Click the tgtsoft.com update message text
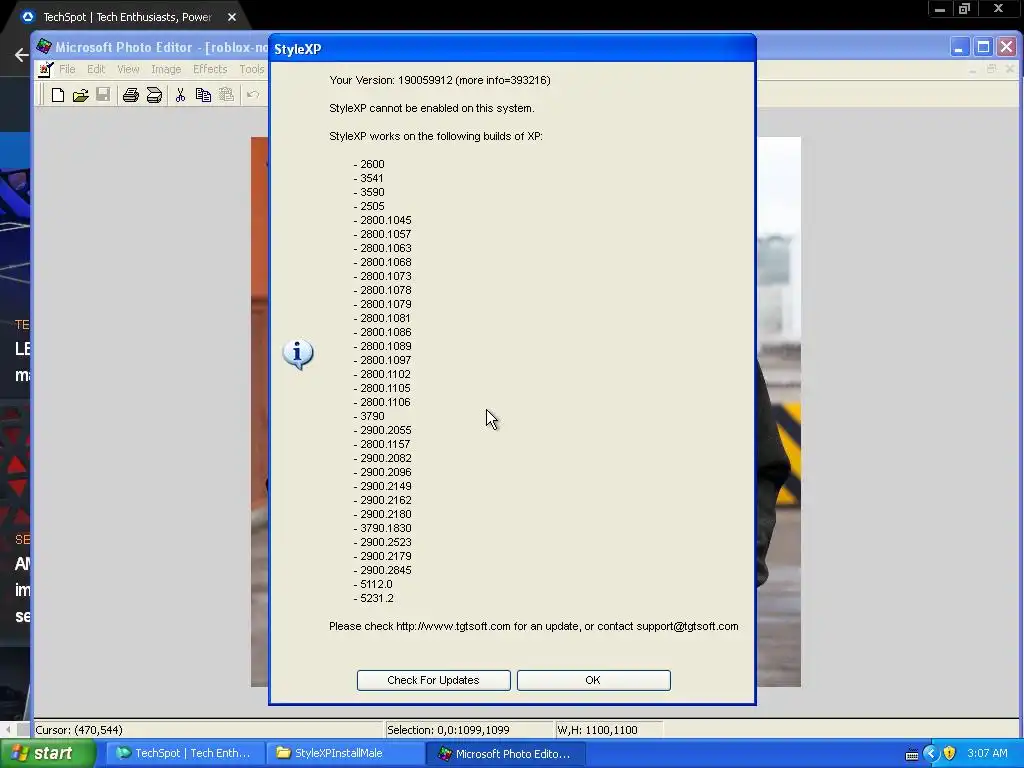The image size is (1024, 768). (x=534, y=626)
